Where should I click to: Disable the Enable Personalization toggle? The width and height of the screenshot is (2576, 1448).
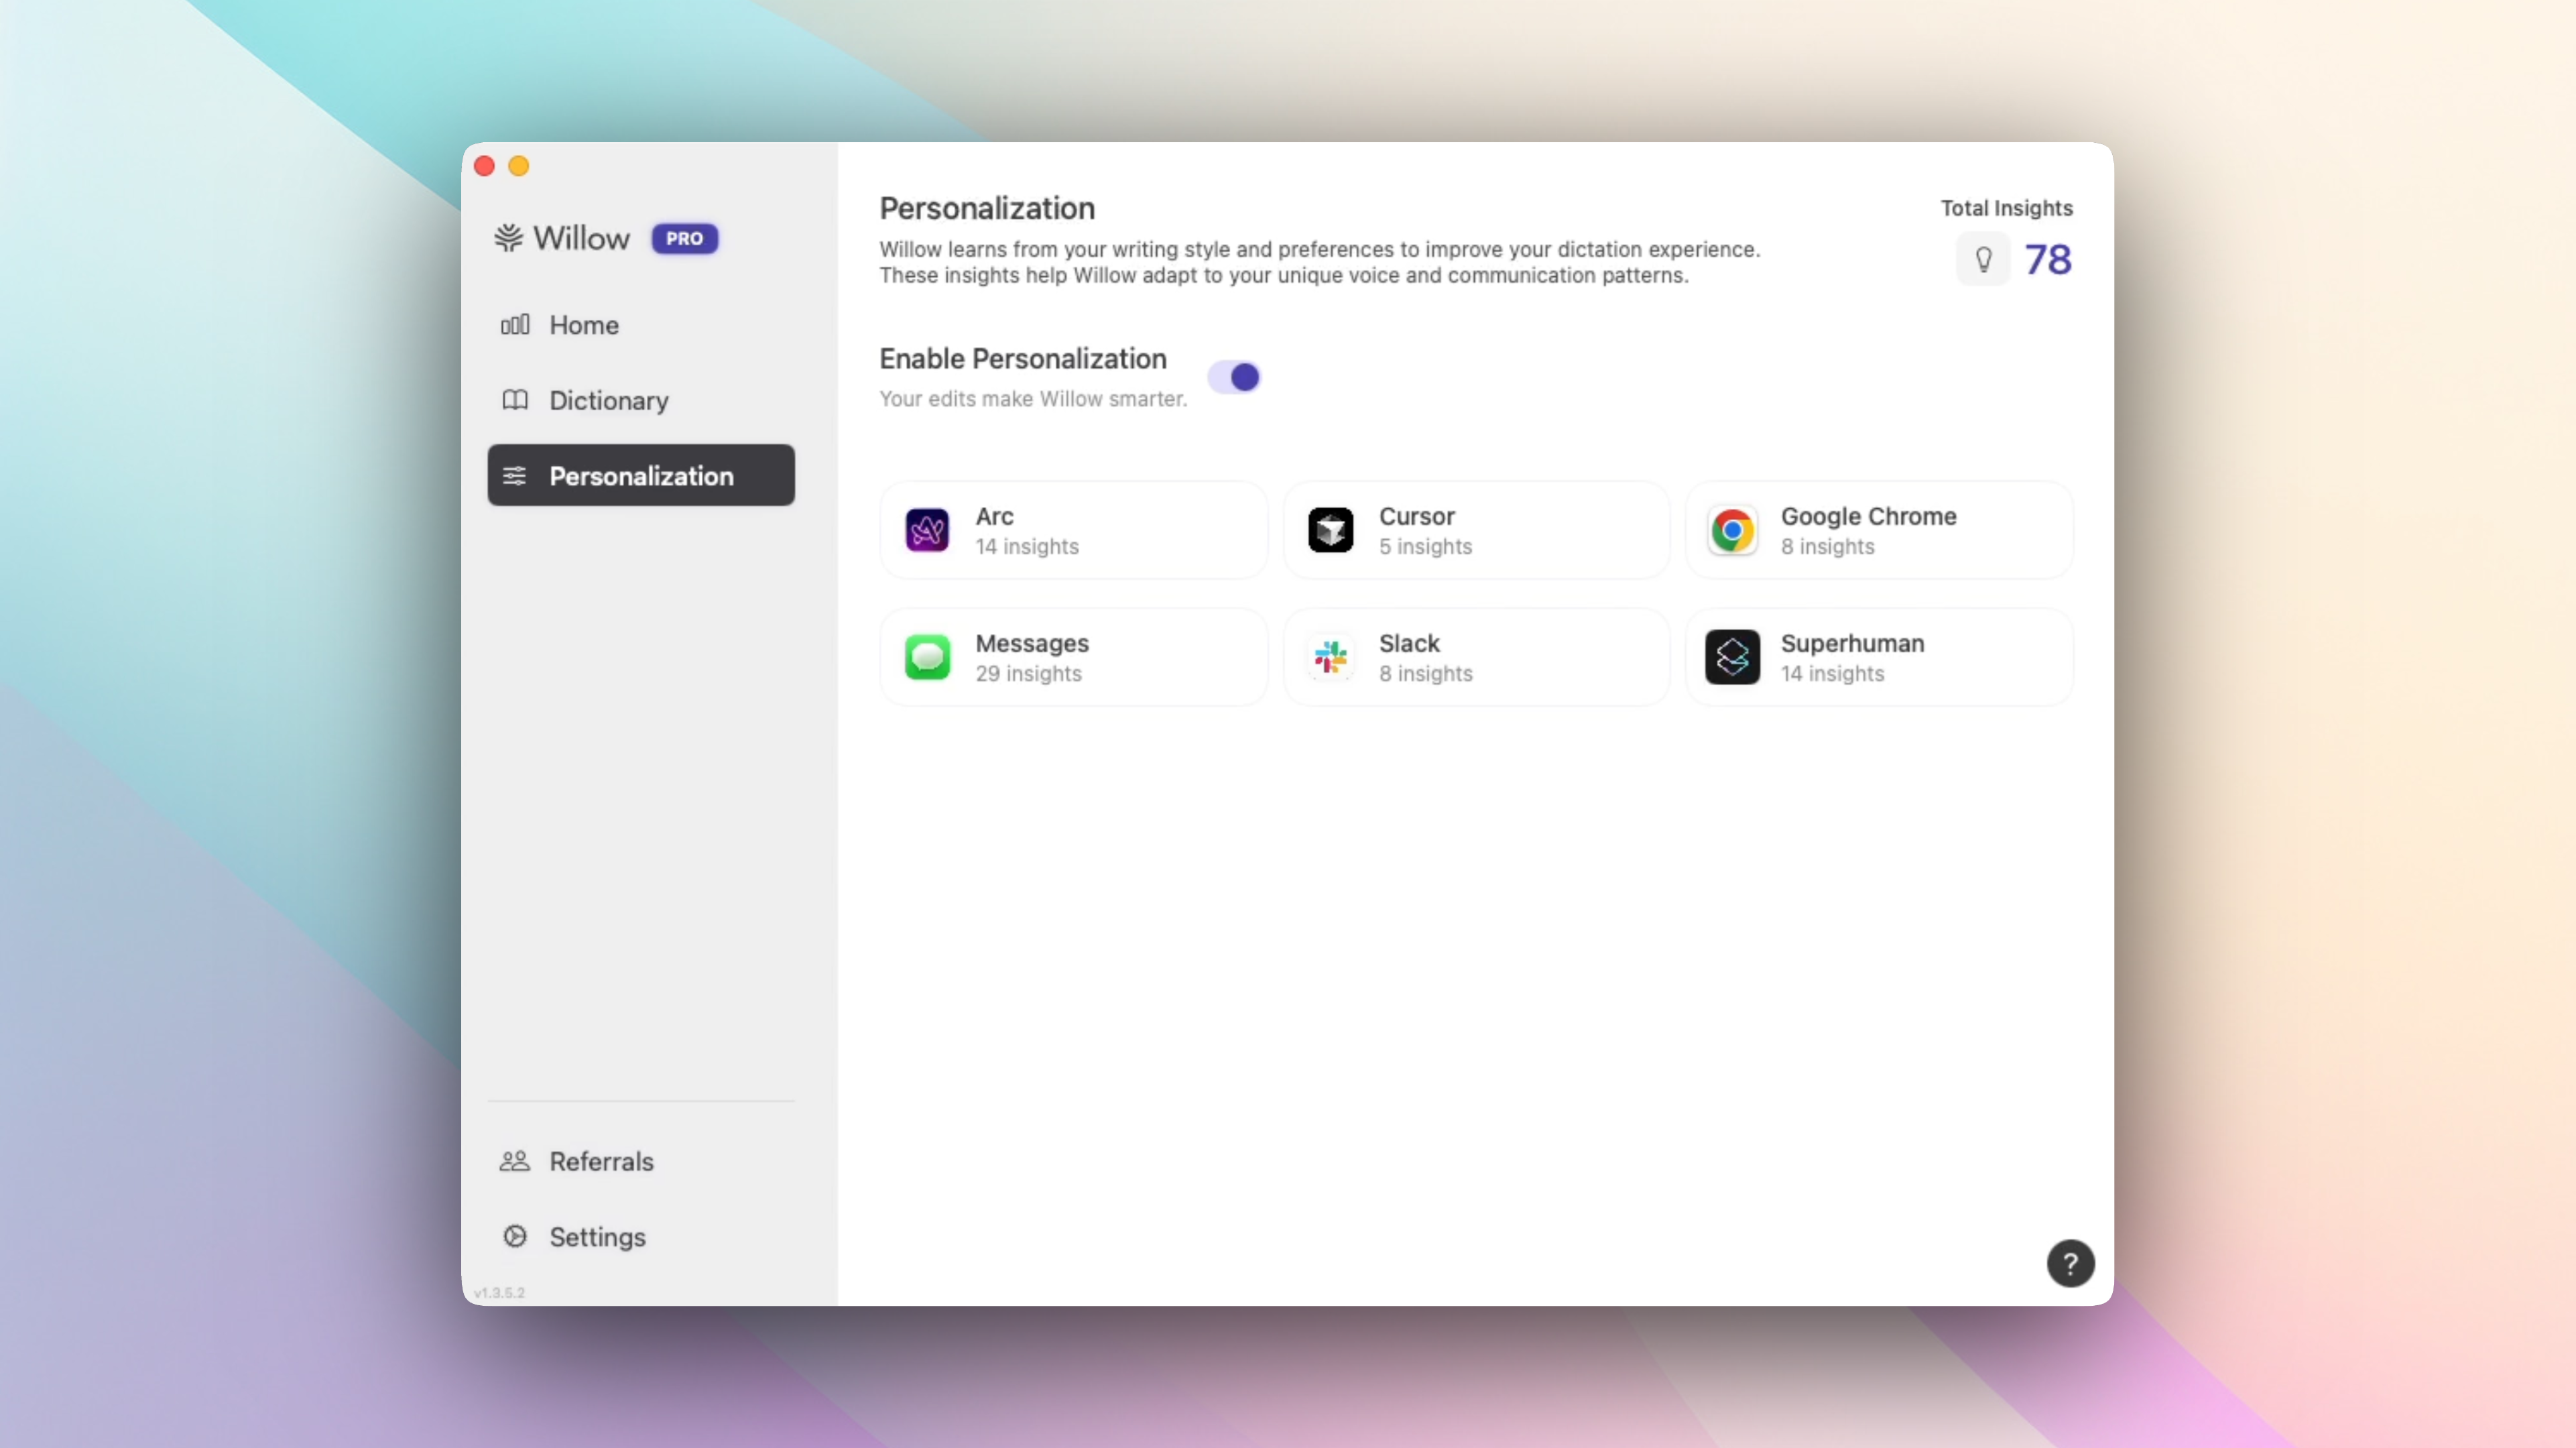coord(1234,377)
